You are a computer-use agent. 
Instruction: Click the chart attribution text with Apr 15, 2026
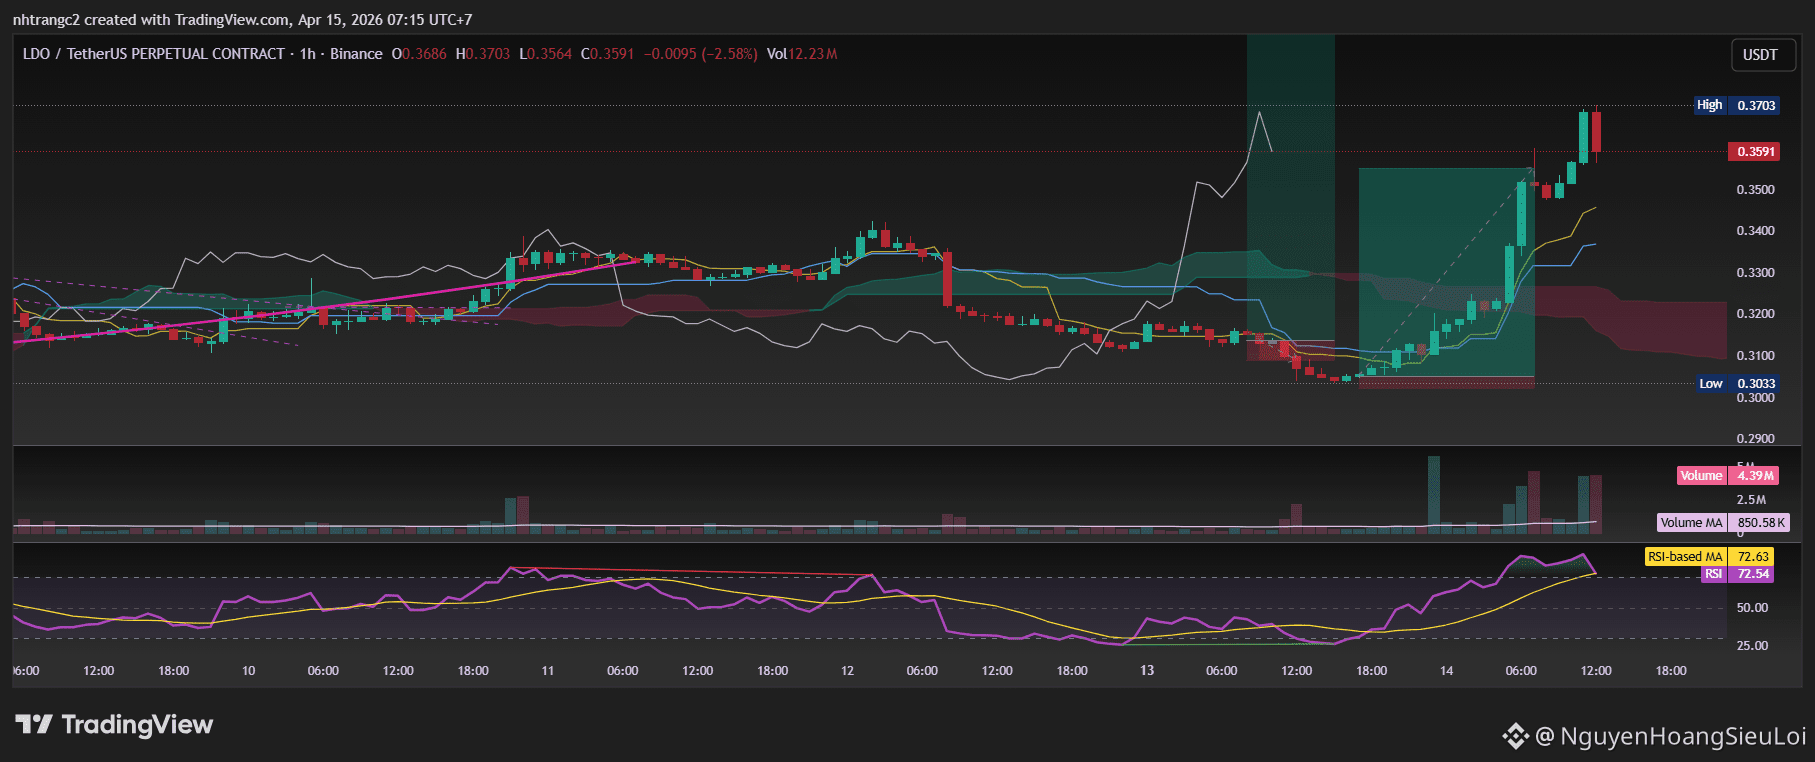242,20
